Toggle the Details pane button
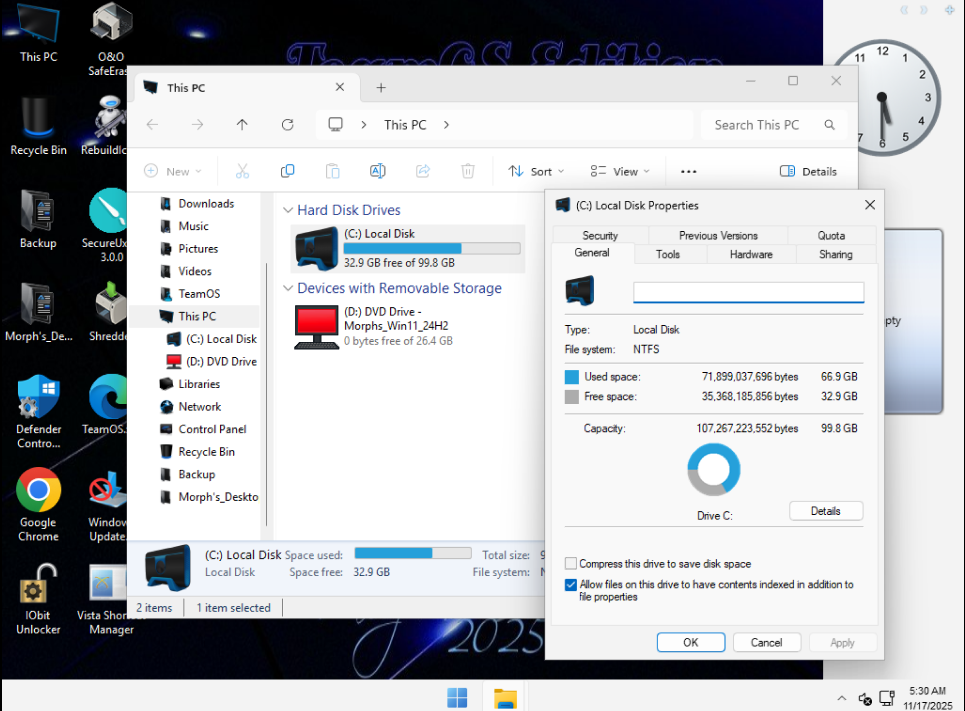 [808, 171]
